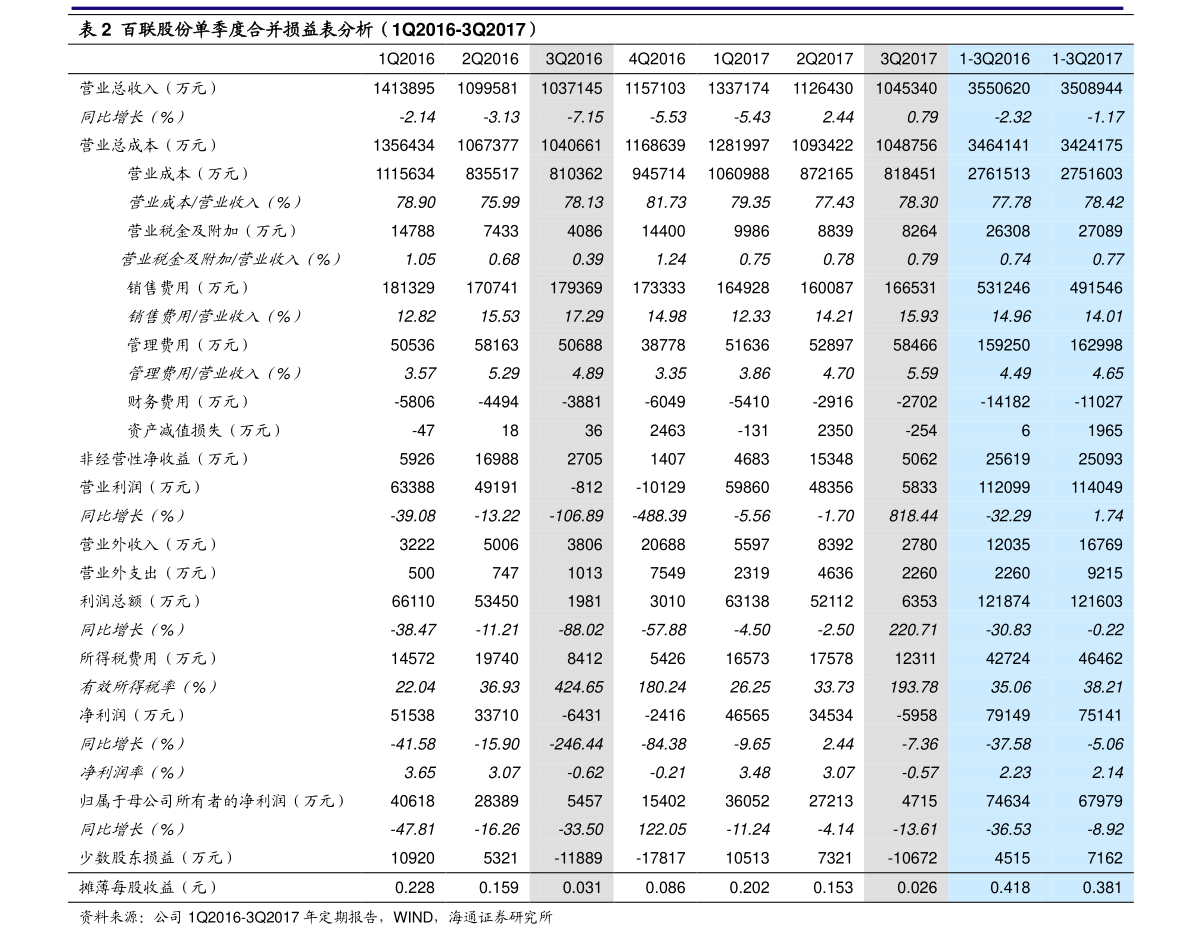The width and height of the screenshot is (1191, 946).
Task: Select the 2Q2017 column header
Action: tap(825, 59)
